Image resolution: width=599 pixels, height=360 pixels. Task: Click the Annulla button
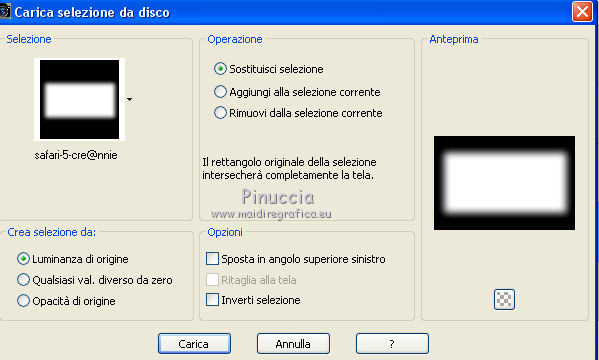pos(293,344)
